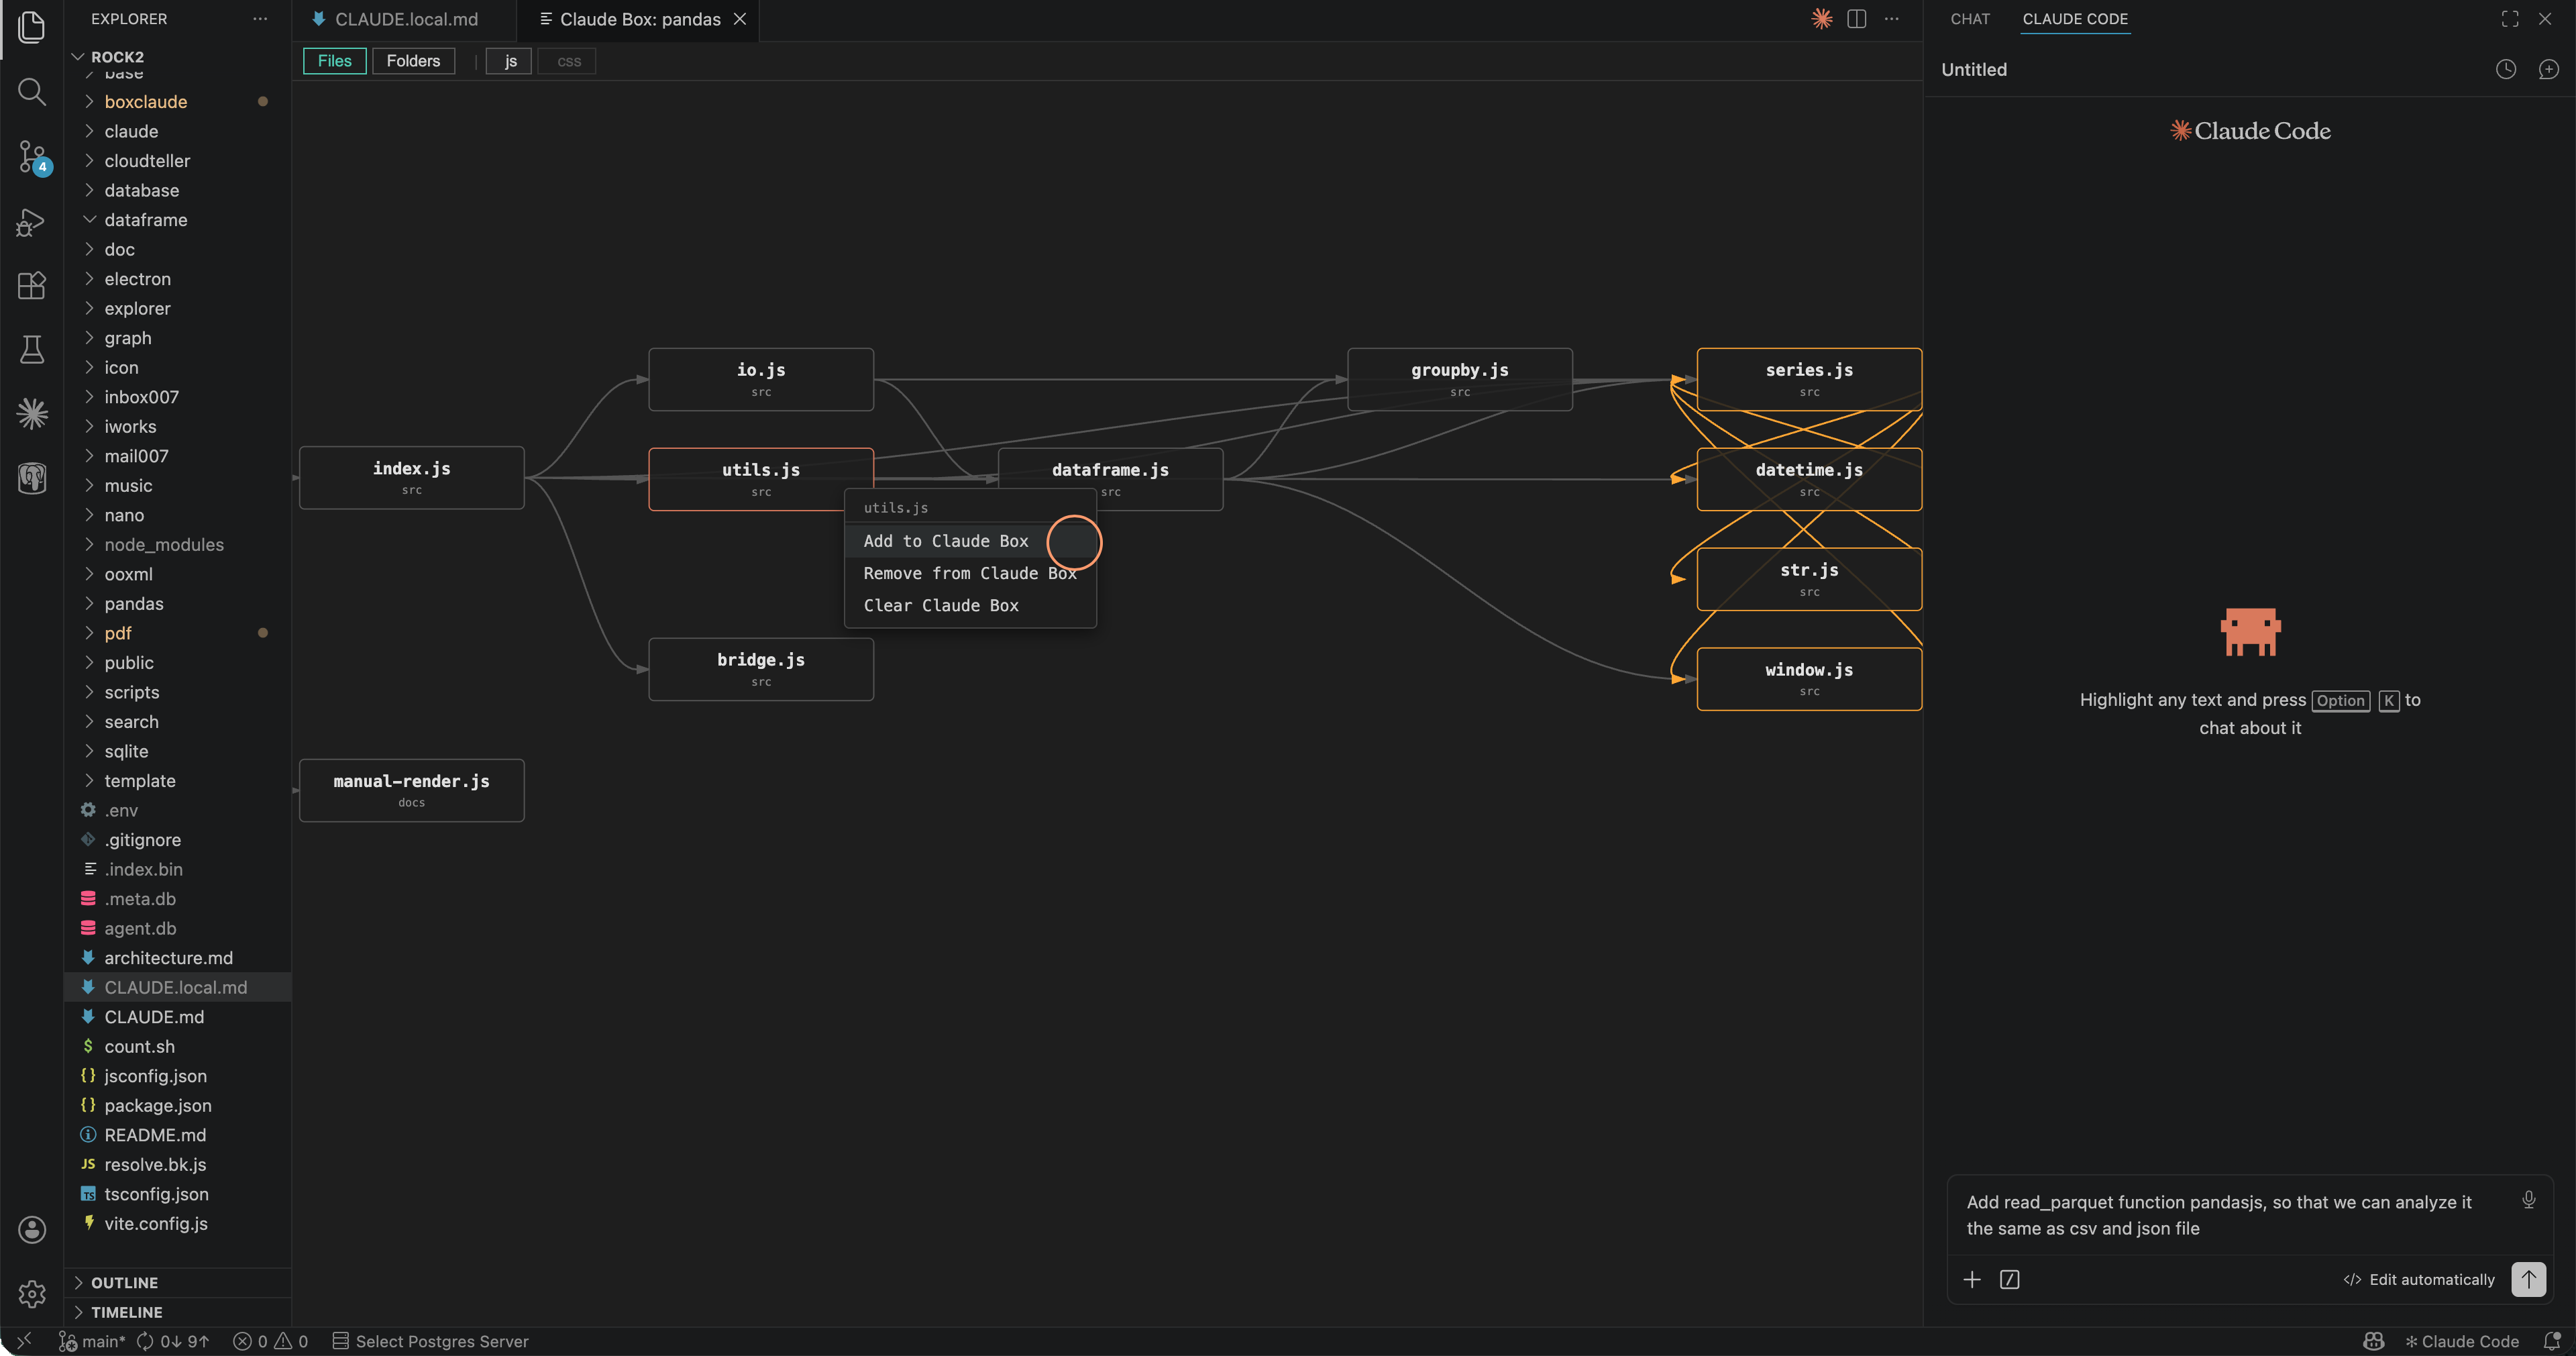Toggle the js file type filter
The width and height of the screenshot is (2576, 1356).
tap(510, 61)
